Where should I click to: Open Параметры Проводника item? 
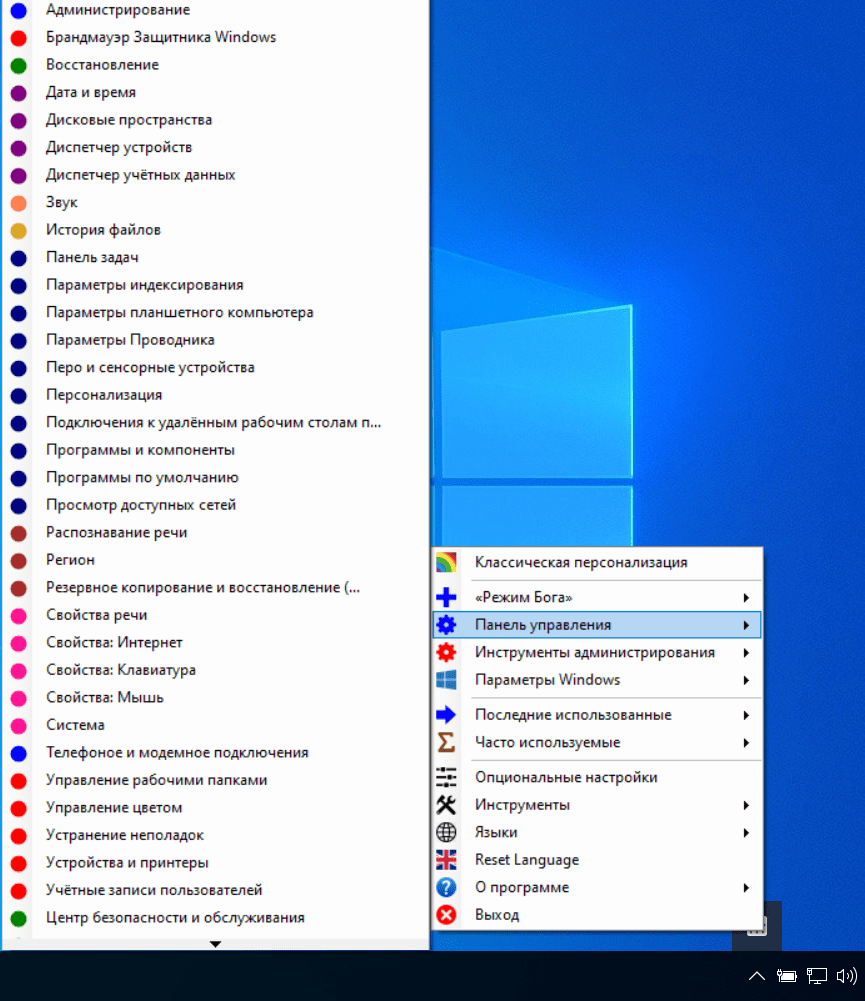point(215,340)
